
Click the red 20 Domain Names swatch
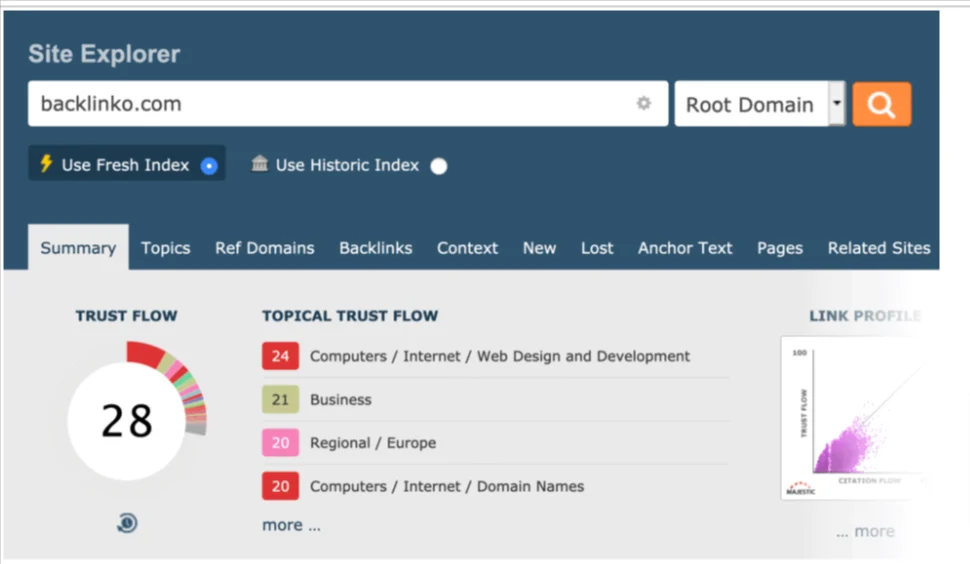pos(280,485)
